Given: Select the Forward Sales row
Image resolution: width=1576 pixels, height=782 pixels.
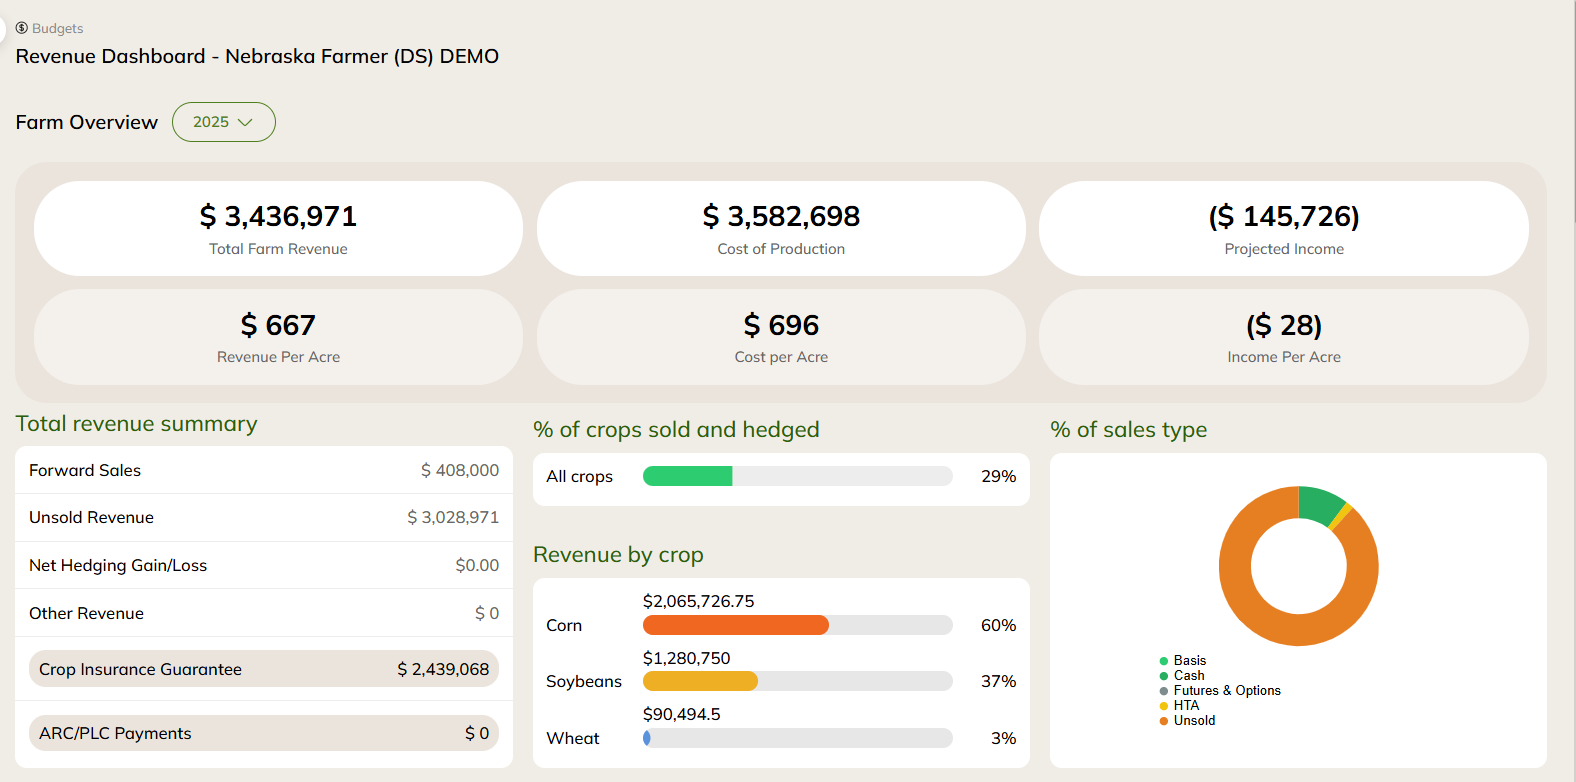Looking at the screenshot, I should (x=264, y=470).
